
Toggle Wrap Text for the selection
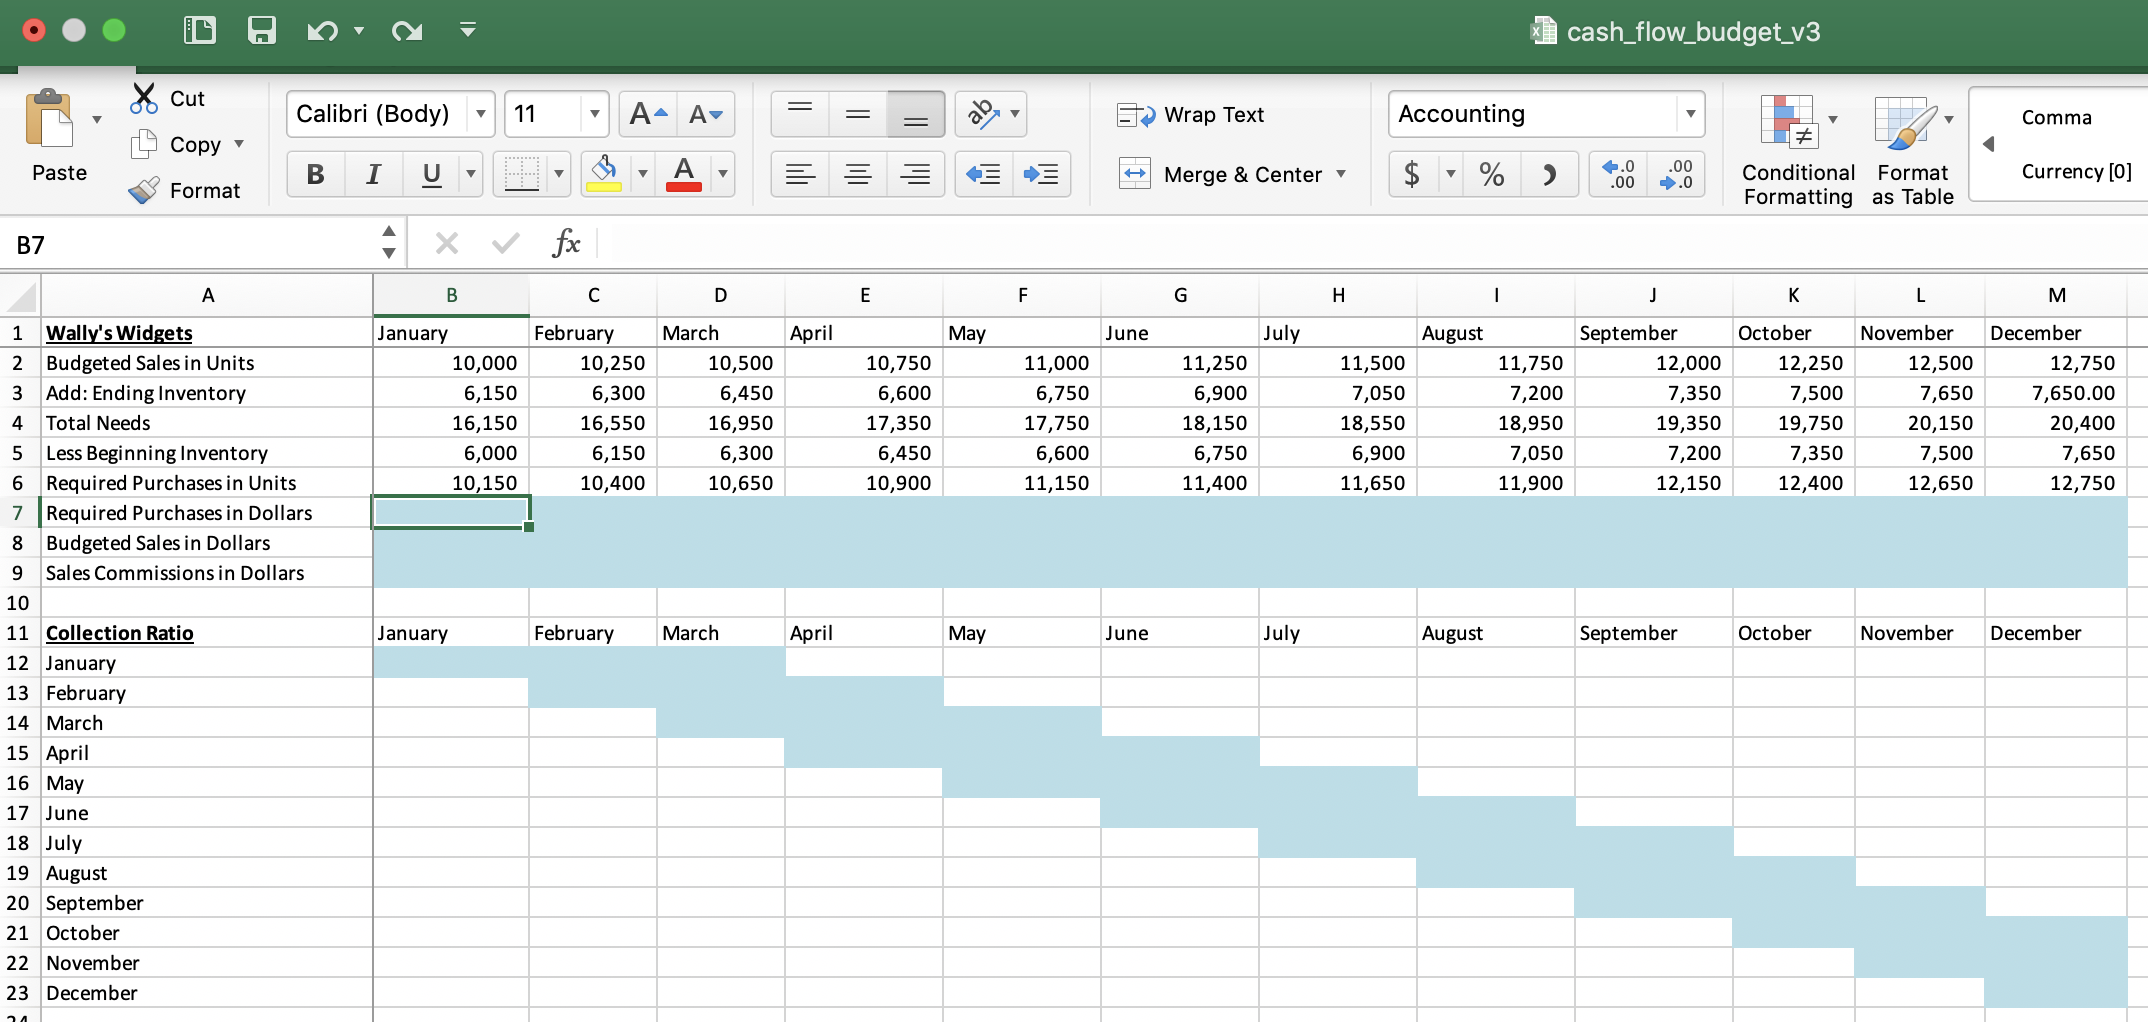tap(1192, 114)
